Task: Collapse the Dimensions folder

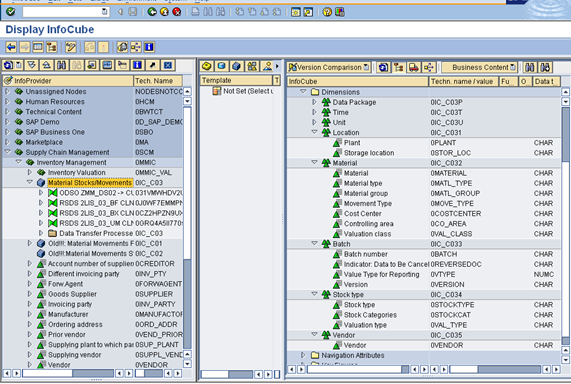Action: [303, 92]
